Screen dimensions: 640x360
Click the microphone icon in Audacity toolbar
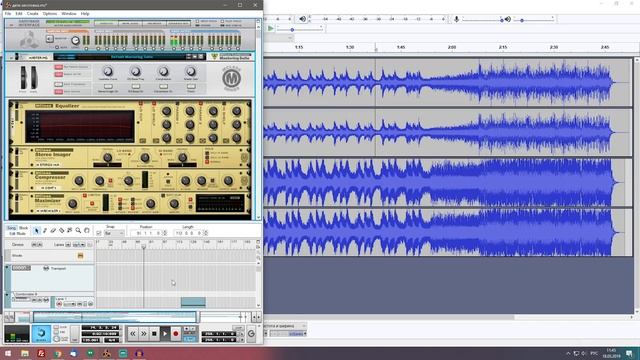[456, 19]
